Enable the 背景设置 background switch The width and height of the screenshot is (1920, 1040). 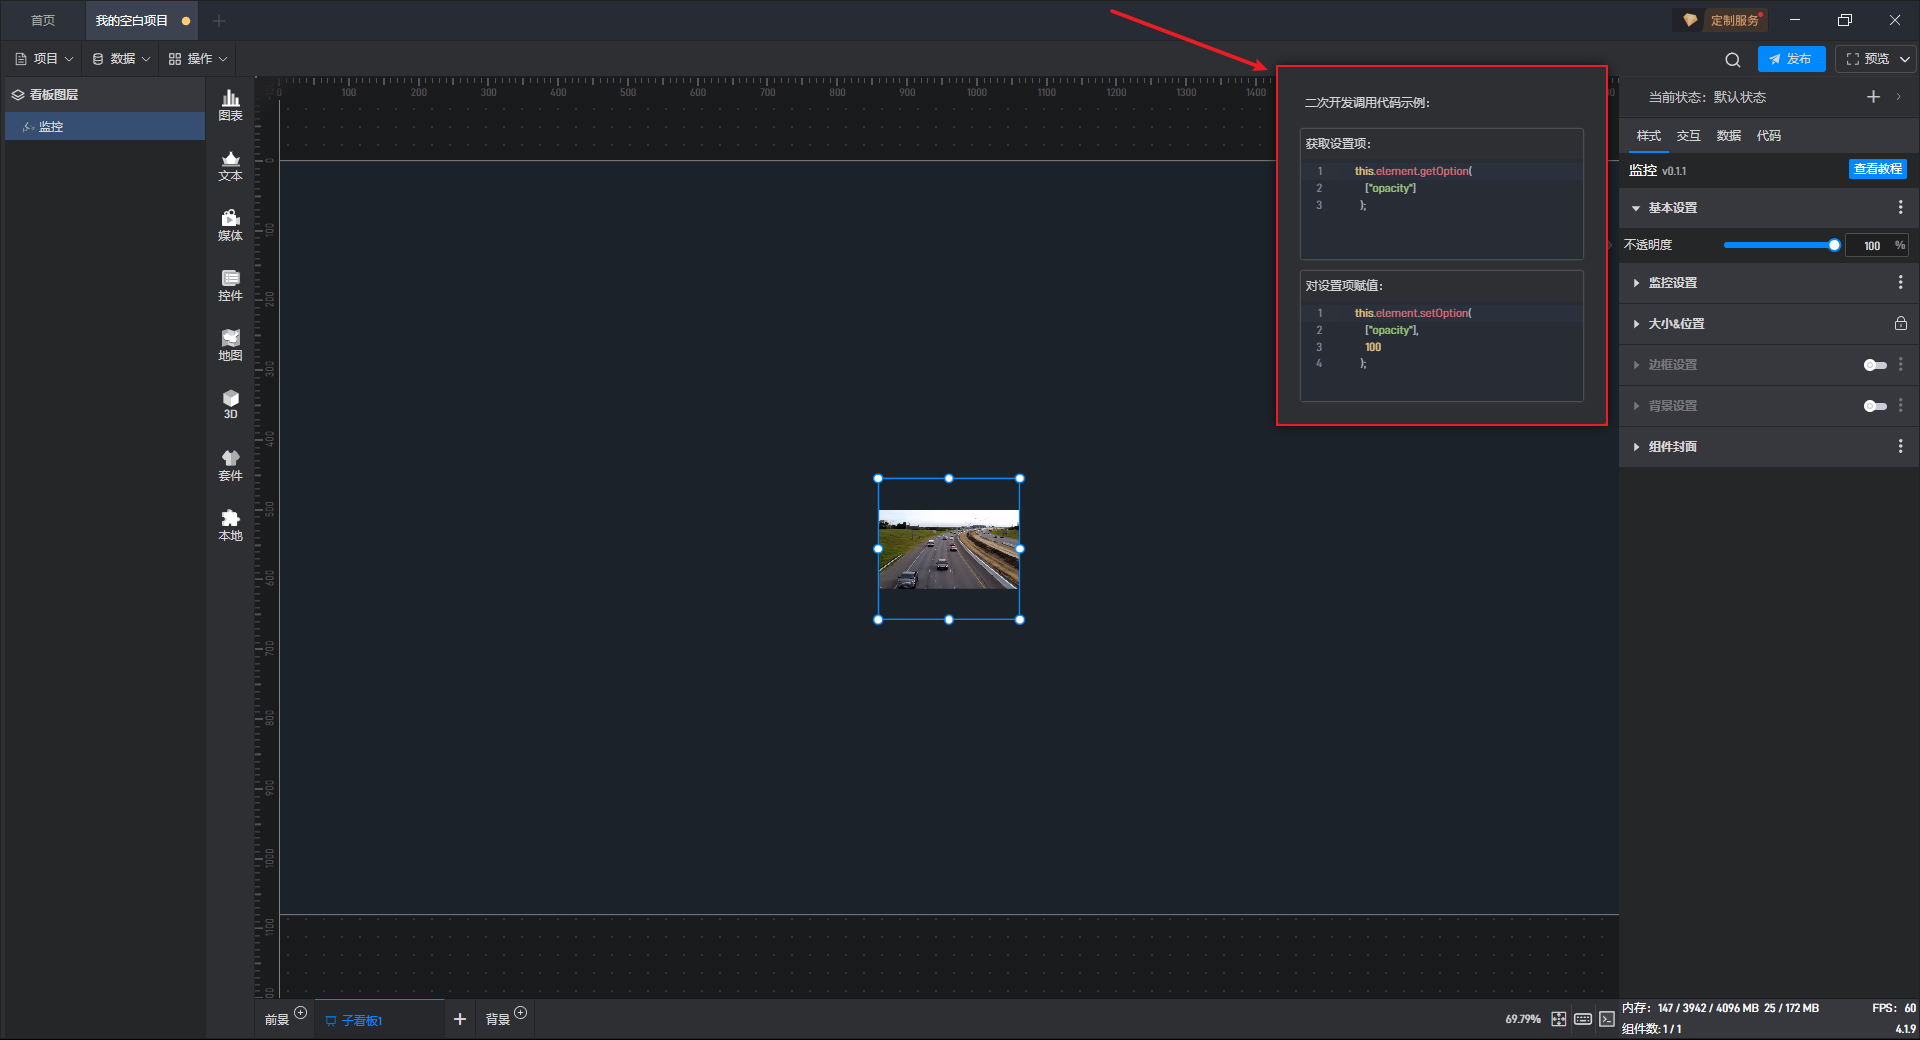[1874, 406]
